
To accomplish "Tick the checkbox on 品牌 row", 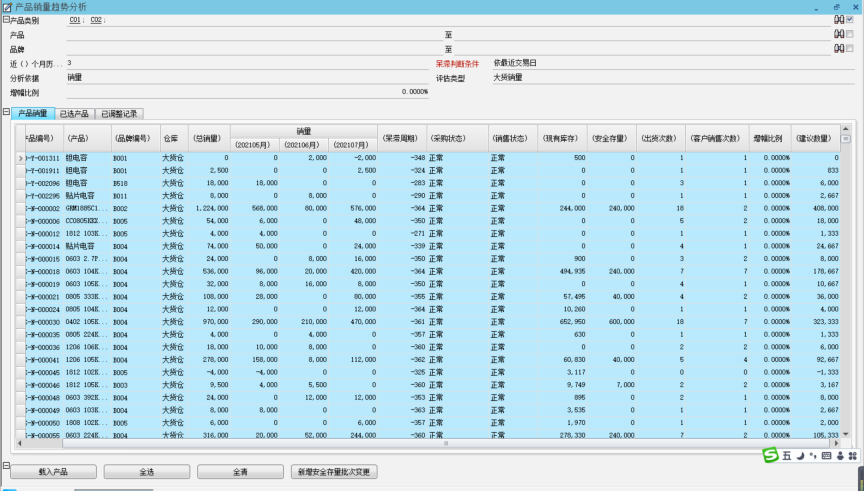I will click(850, 48).
